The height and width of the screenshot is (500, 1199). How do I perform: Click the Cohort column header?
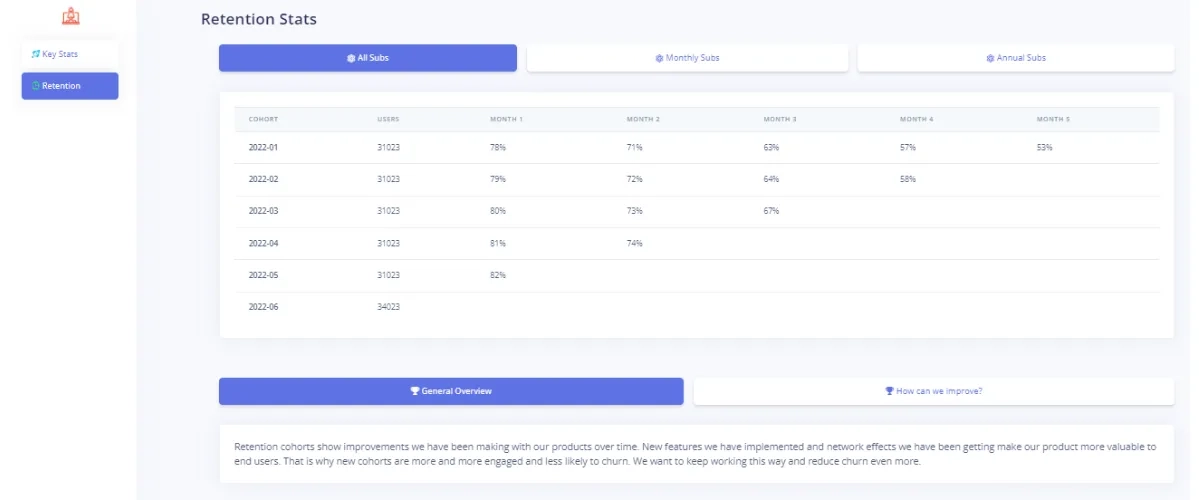[x=263, y=120]
